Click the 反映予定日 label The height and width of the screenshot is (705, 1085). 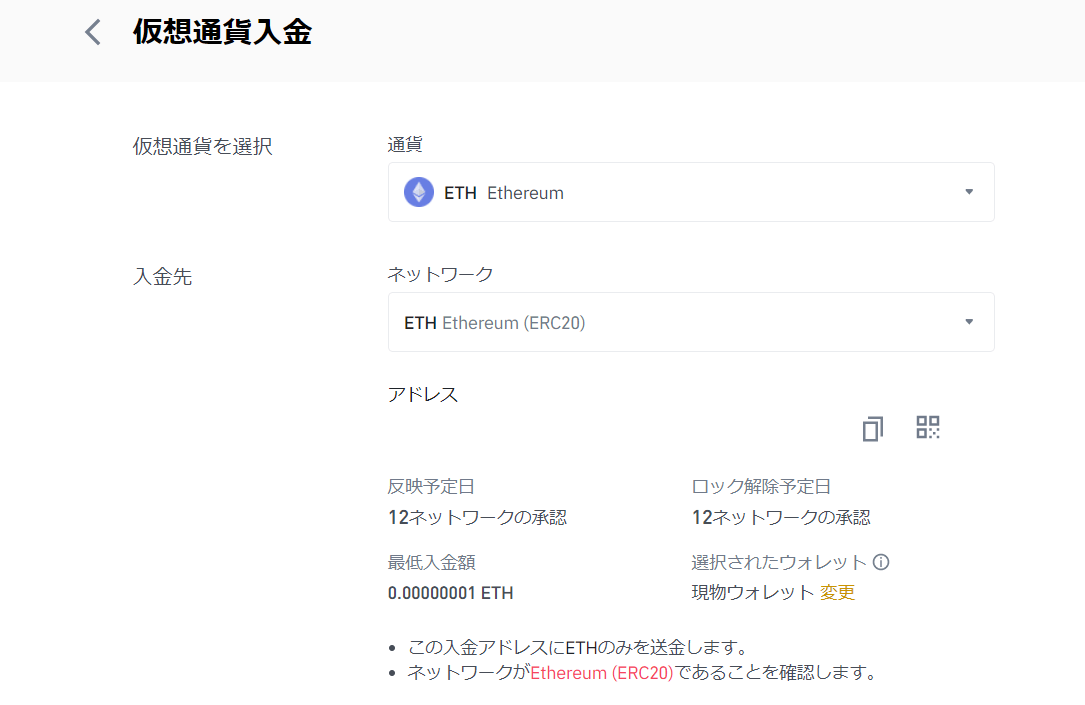pyautogui.click(x=430, y=486)
